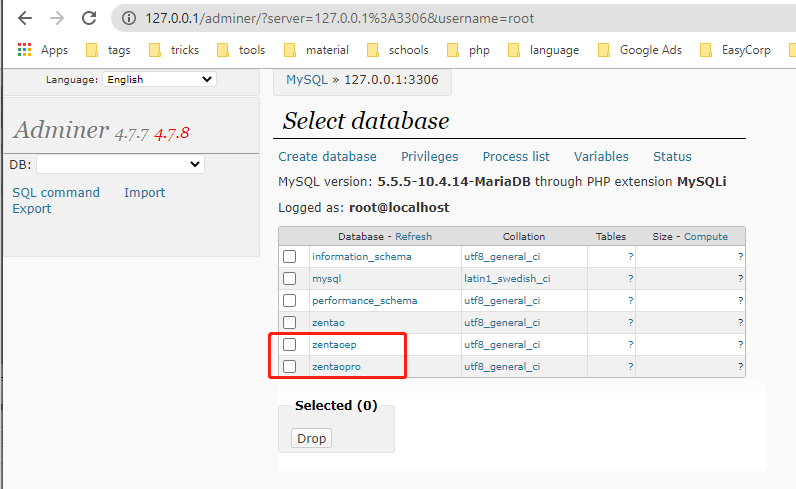Click Refresh in the Database header
The image size is (796, 489).
[x=413, y=237]
